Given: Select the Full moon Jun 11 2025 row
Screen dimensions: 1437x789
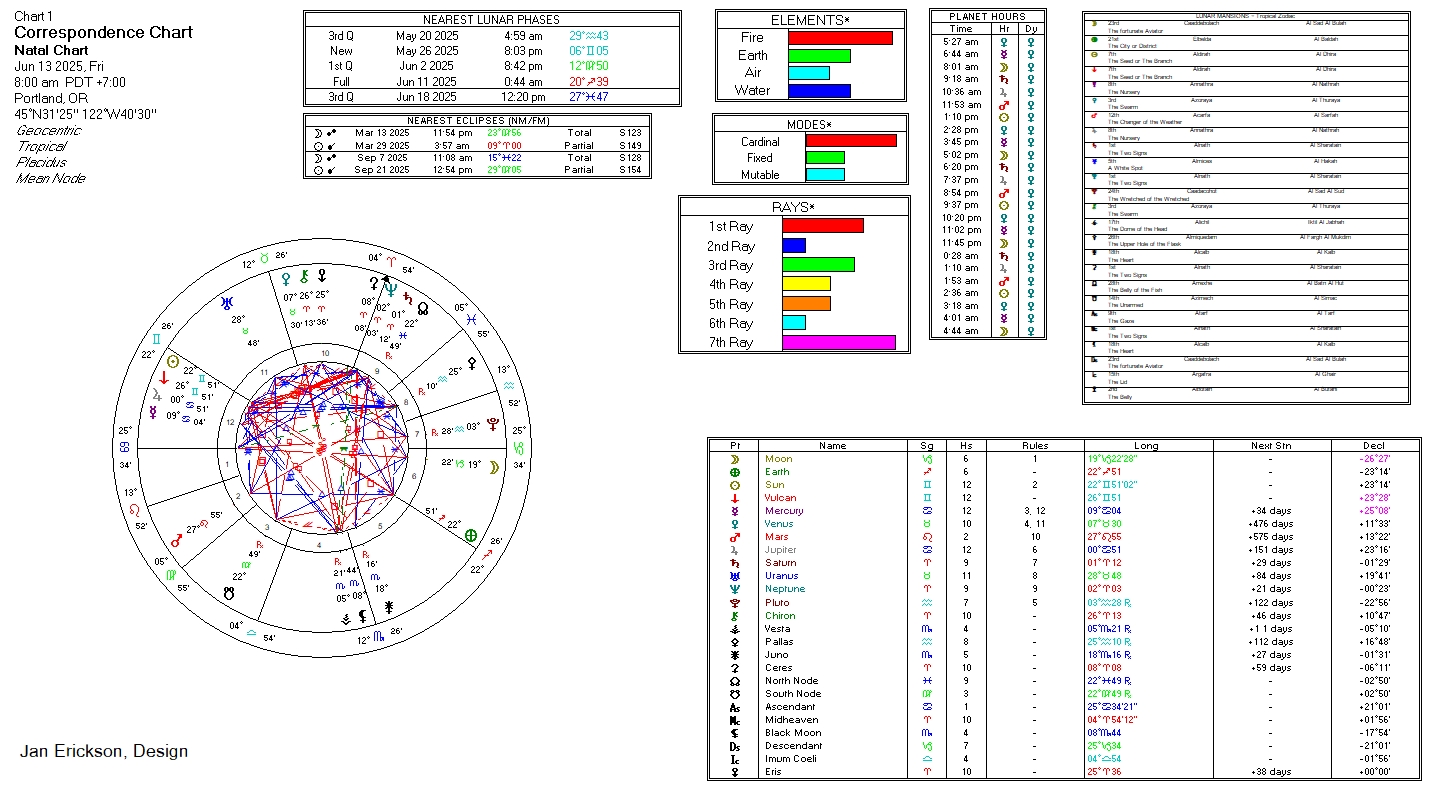Looking at the screenshot, I should coord(491,82).
